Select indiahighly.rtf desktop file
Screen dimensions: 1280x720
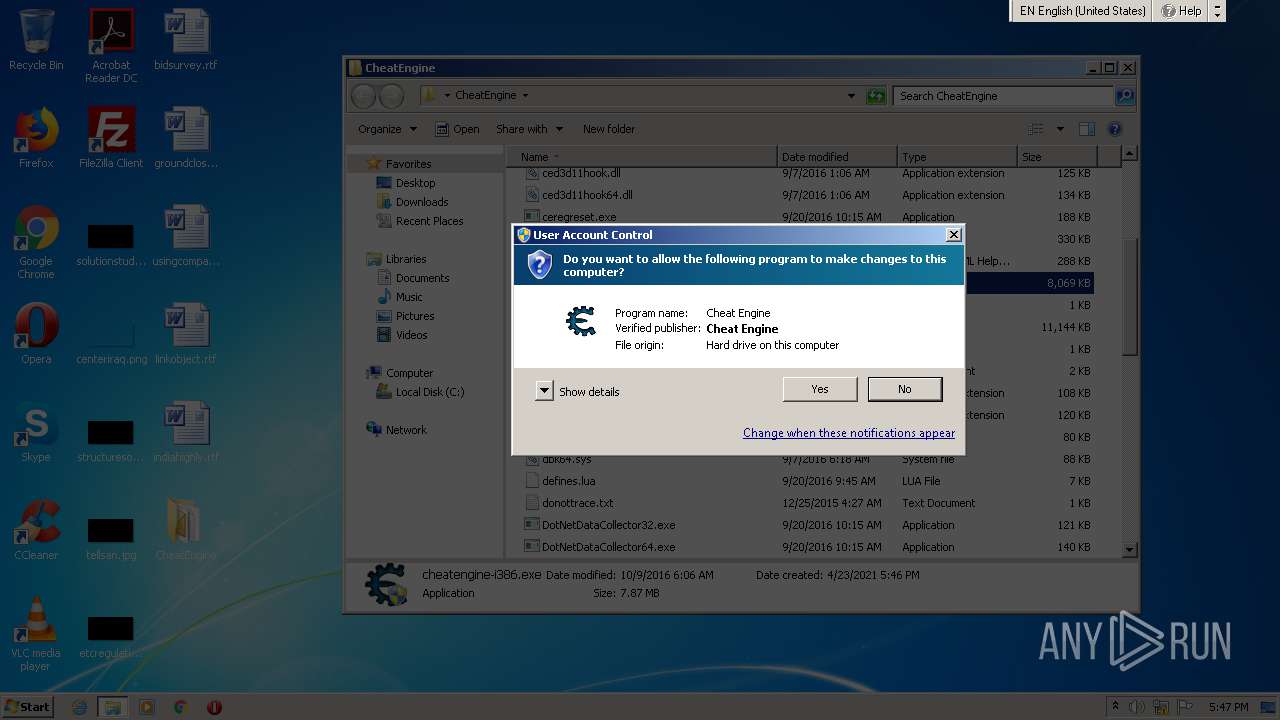click(186, 432)
